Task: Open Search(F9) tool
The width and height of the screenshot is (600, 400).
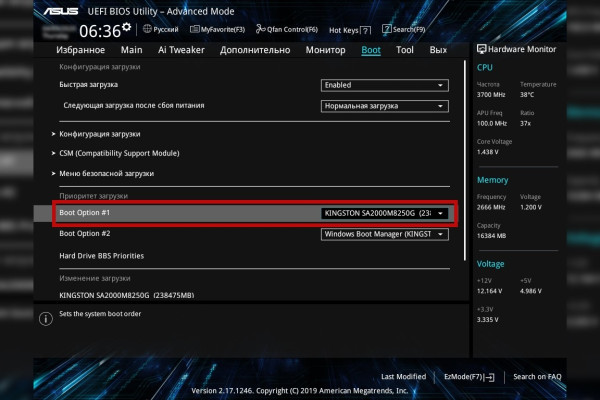Action: [x=403, y=29]
